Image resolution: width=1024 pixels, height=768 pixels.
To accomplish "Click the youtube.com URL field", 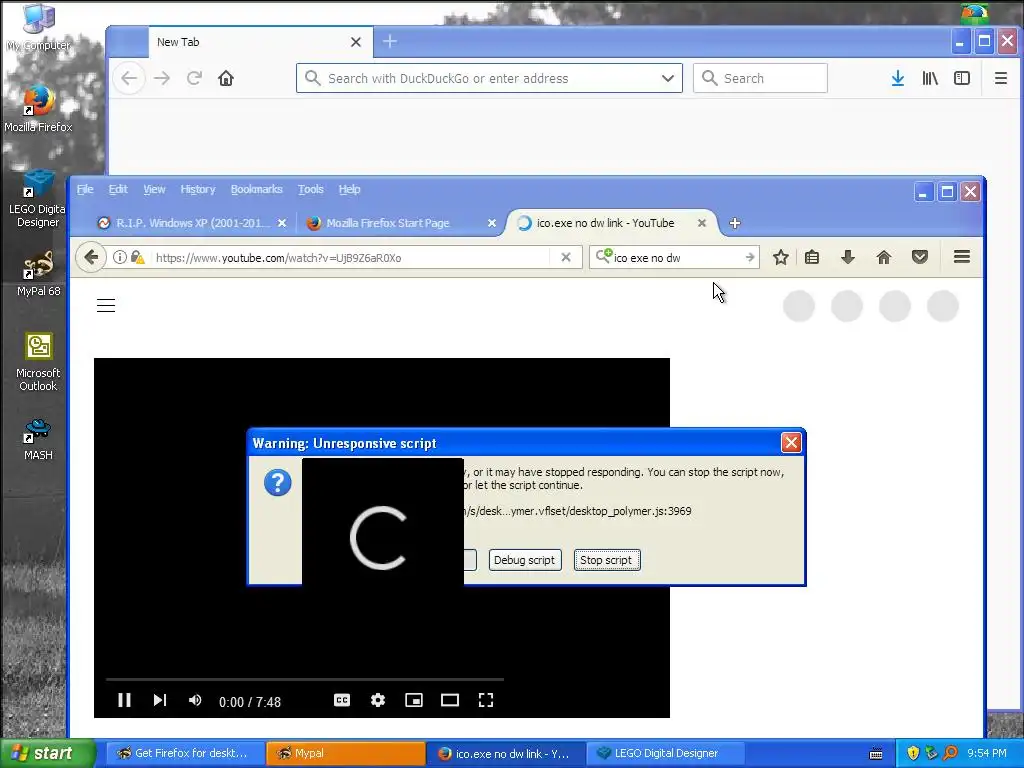I will click(x=353, y=258).
